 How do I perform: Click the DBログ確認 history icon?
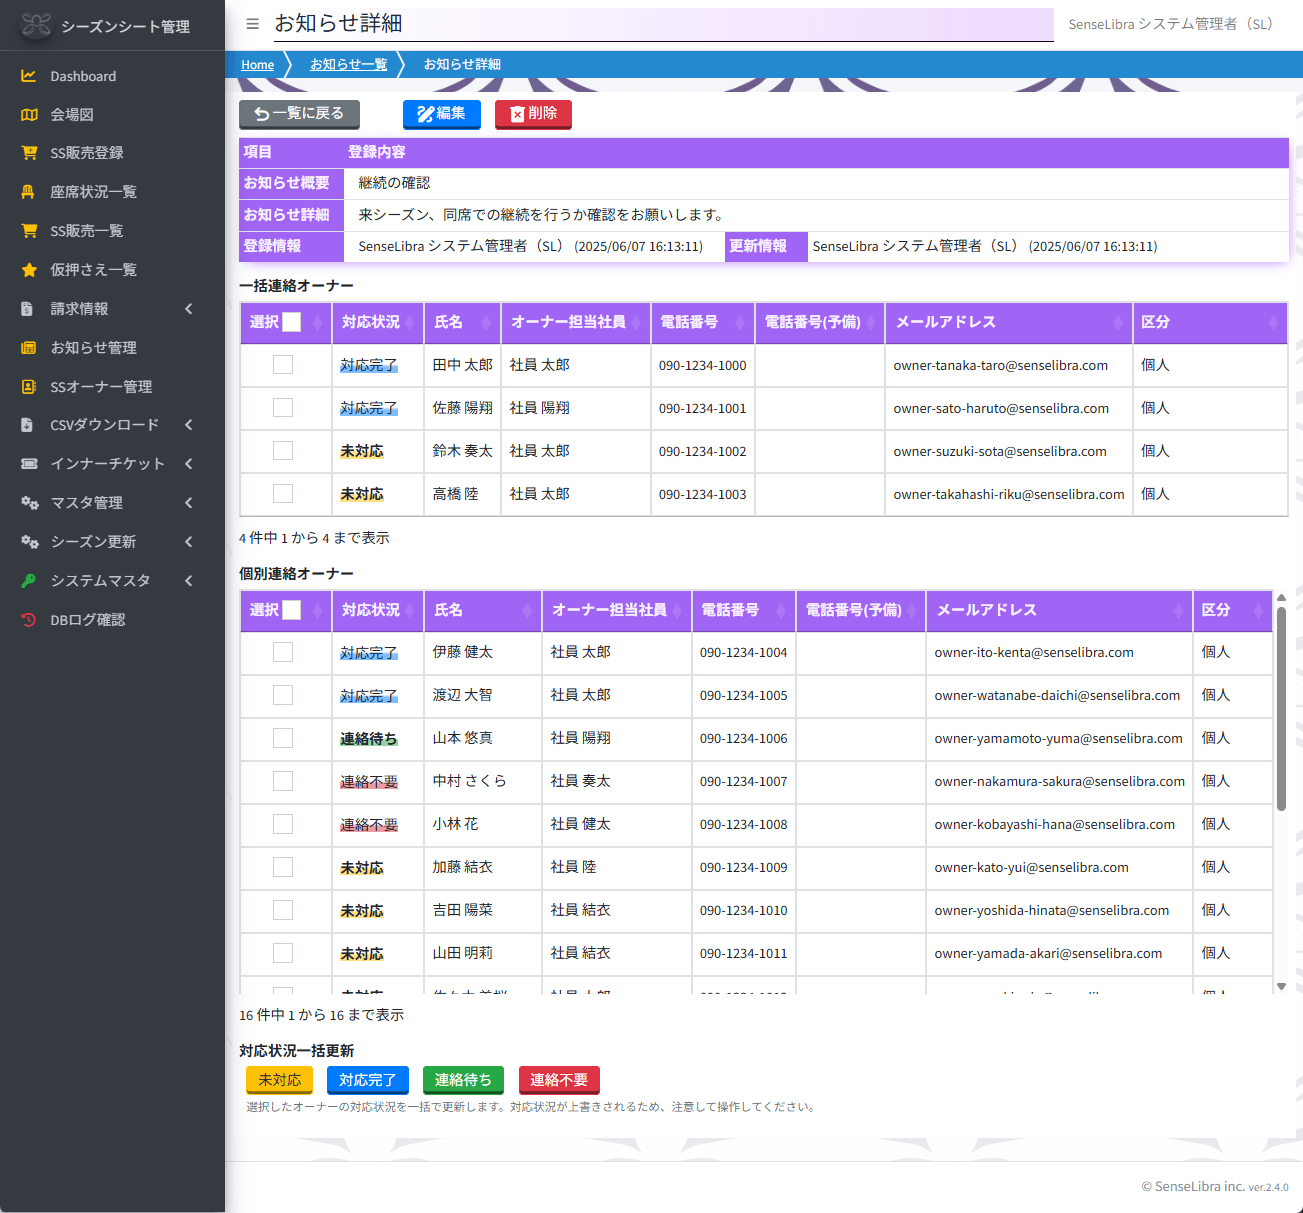pos(29,620)
